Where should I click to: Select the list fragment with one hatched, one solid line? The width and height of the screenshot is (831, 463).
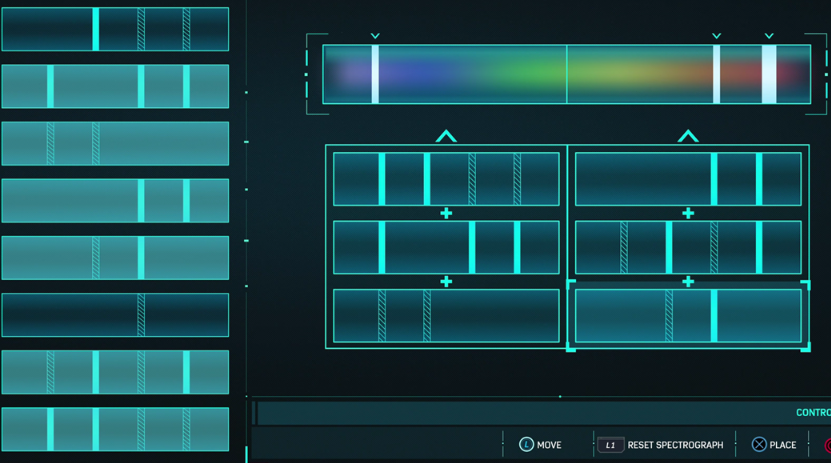point(115,258)
